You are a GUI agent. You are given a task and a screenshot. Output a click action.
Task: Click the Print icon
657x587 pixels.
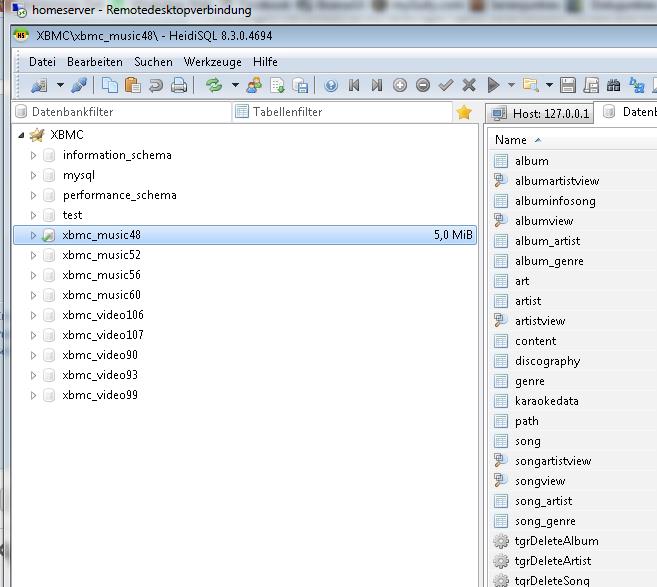tap(178, 85)
